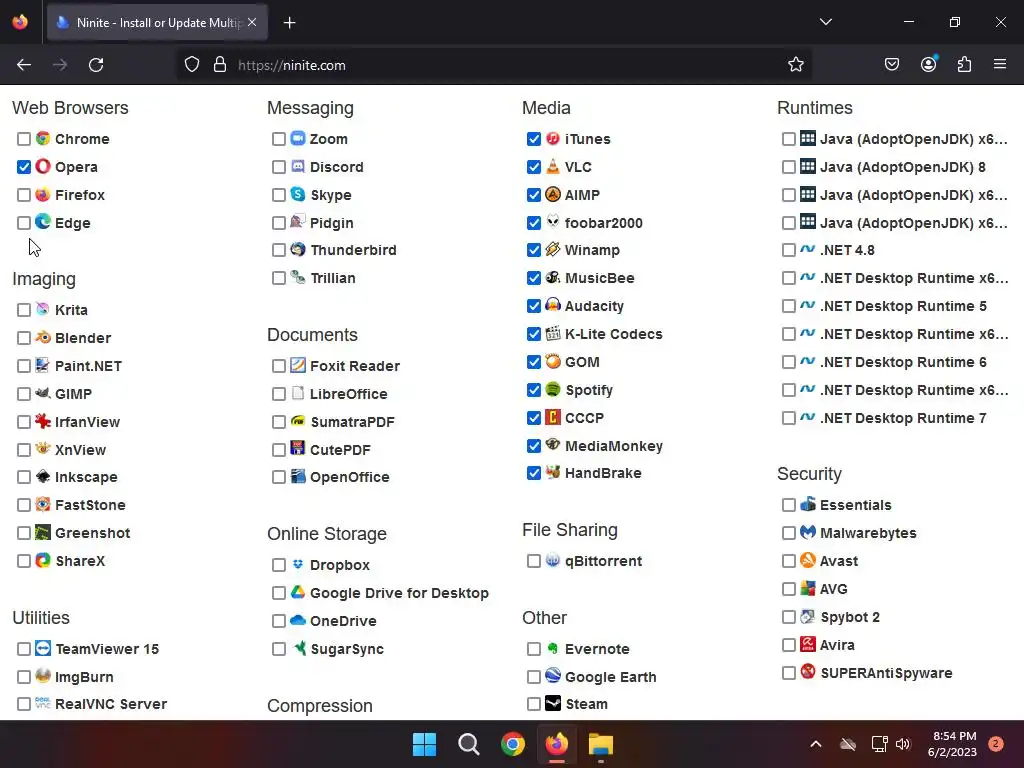This screenshot has width=1024, height=768.
Task: Click the Discord icon
Action: [298, 167]
